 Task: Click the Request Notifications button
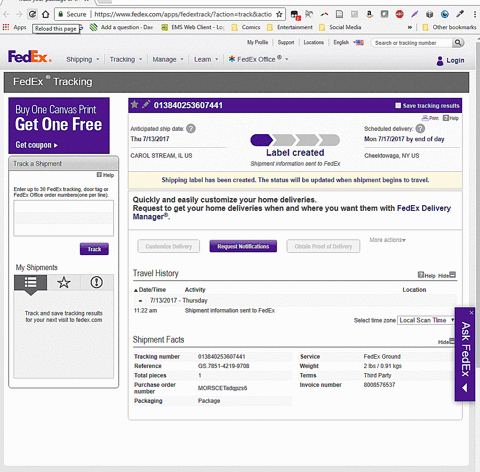coord(243,246)
